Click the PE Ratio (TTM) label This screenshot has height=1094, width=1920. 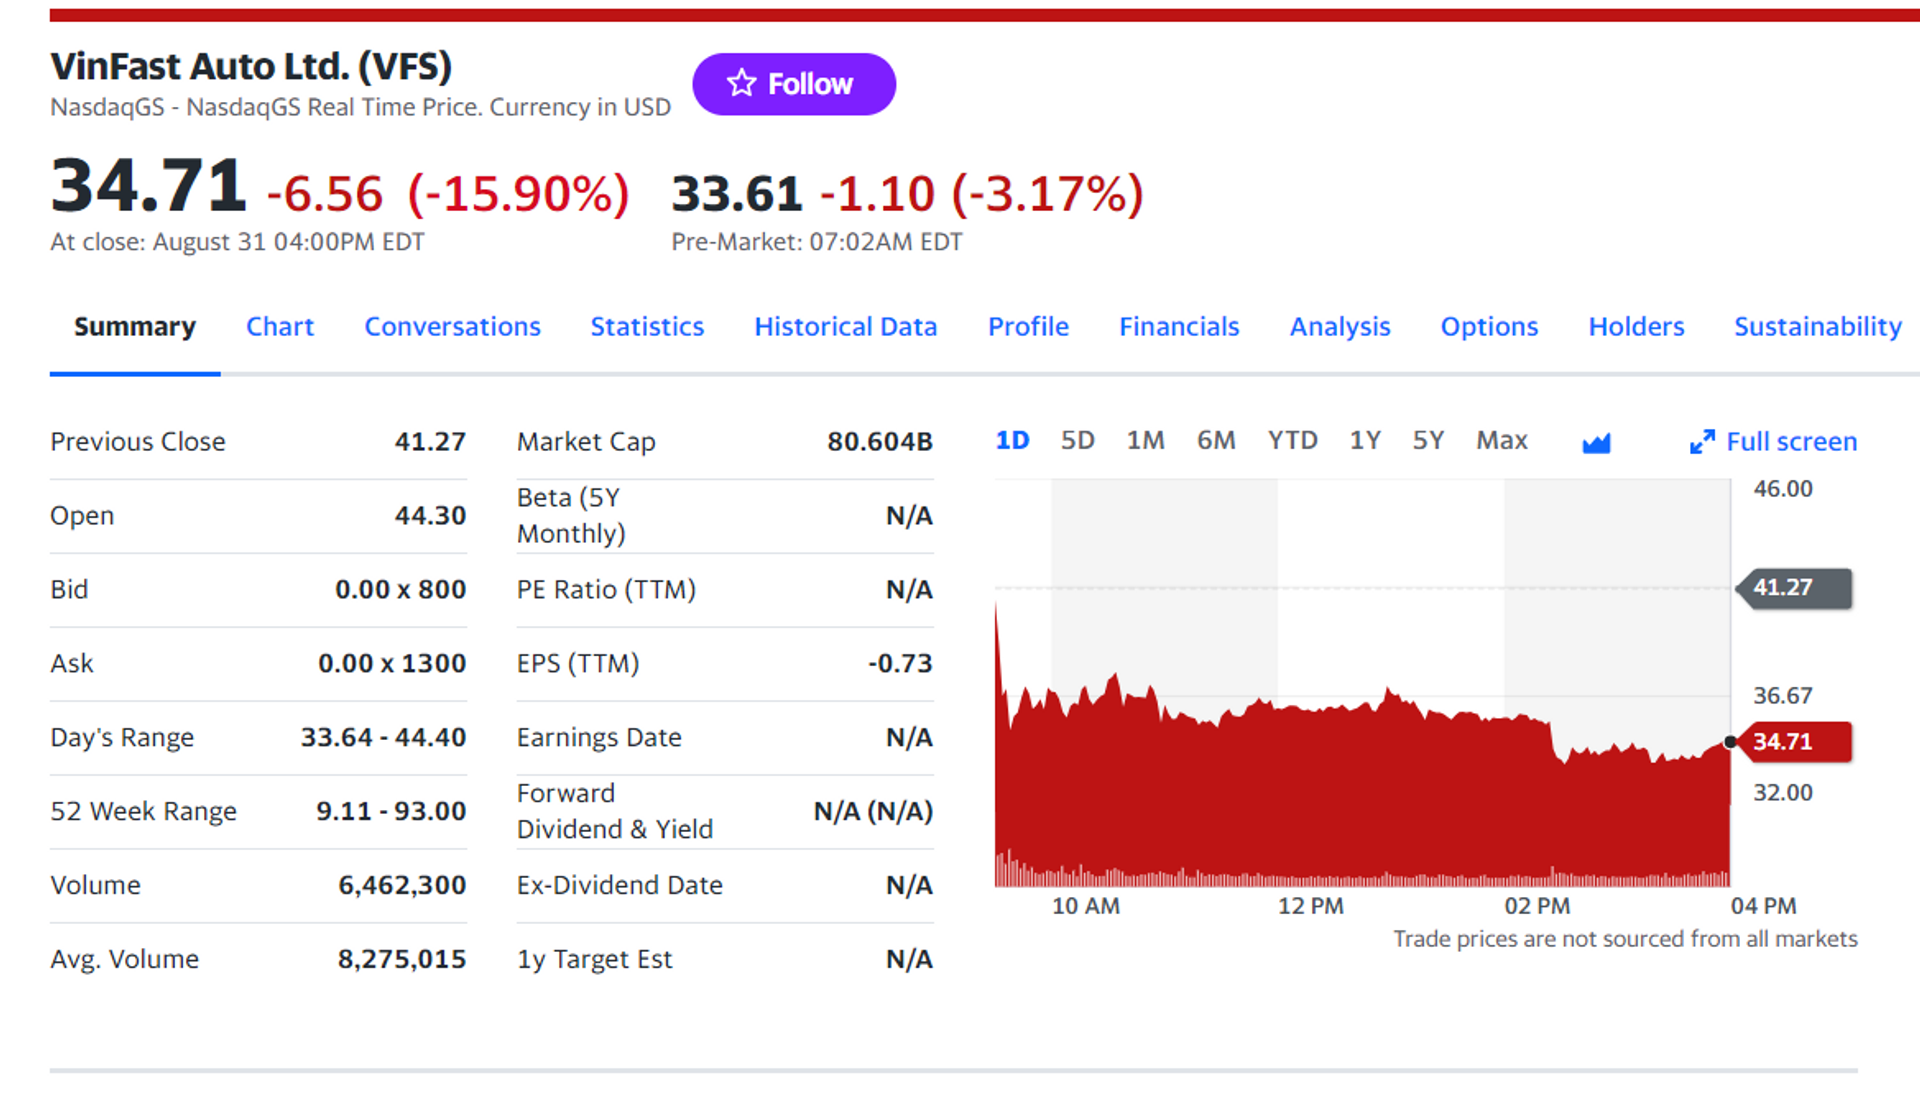tap(606, 589)
